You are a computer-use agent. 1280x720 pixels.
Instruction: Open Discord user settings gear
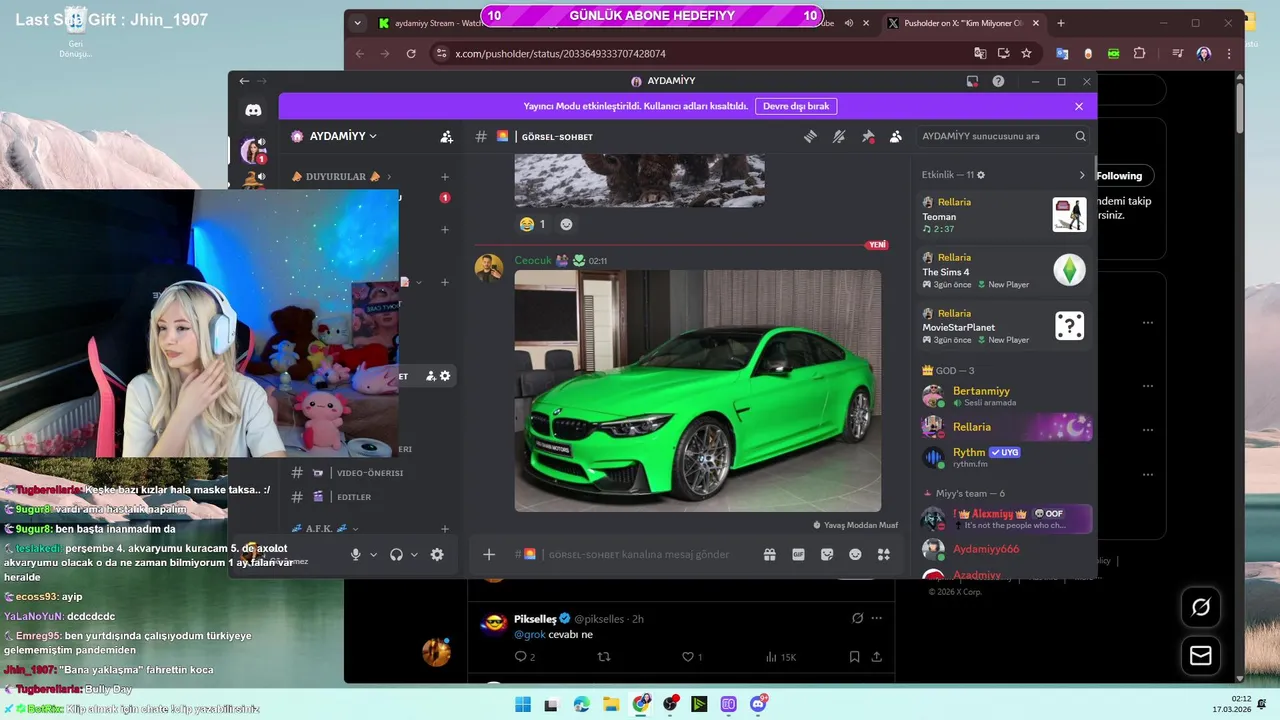coord(437,554)
